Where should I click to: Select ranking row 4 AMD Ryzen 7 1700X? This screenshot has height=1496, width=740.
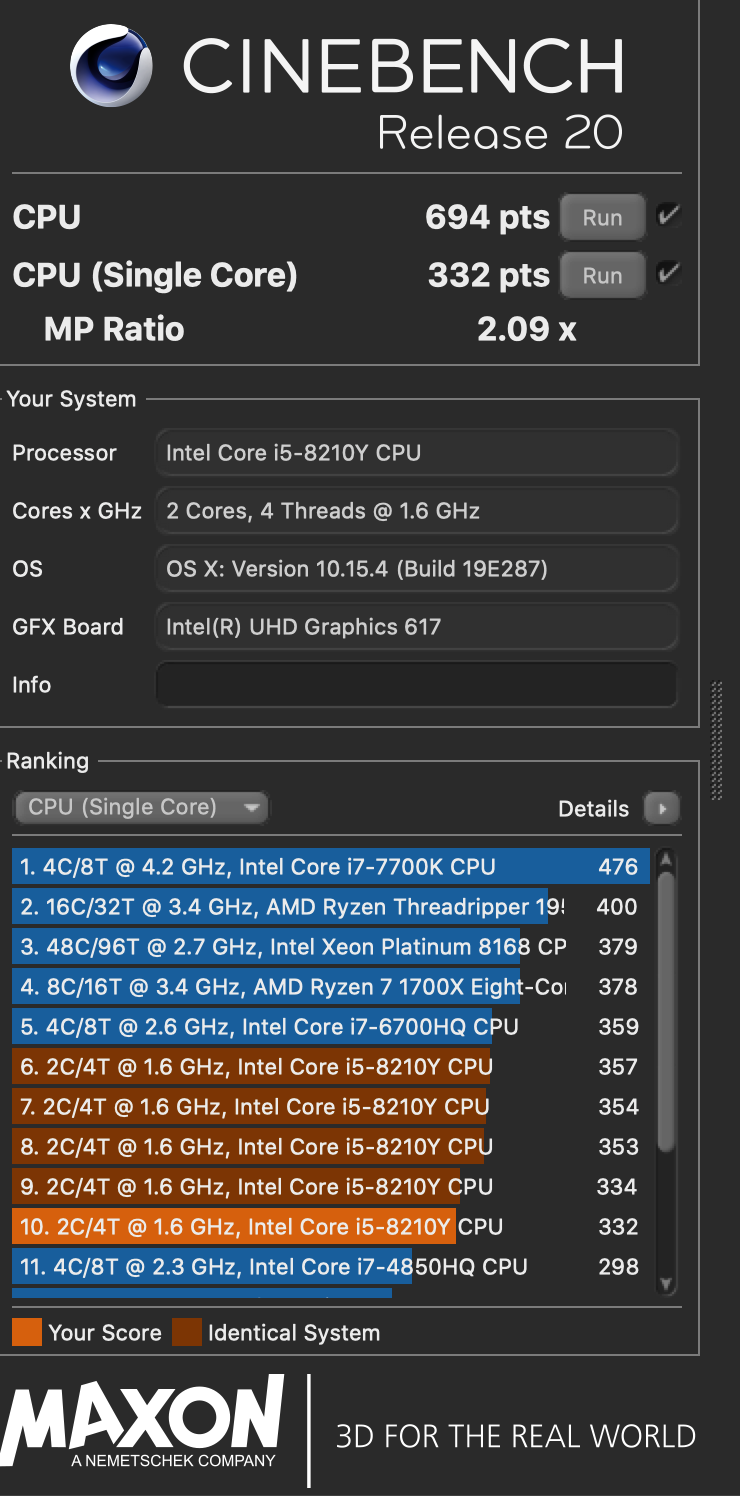[x=331, y=986]
